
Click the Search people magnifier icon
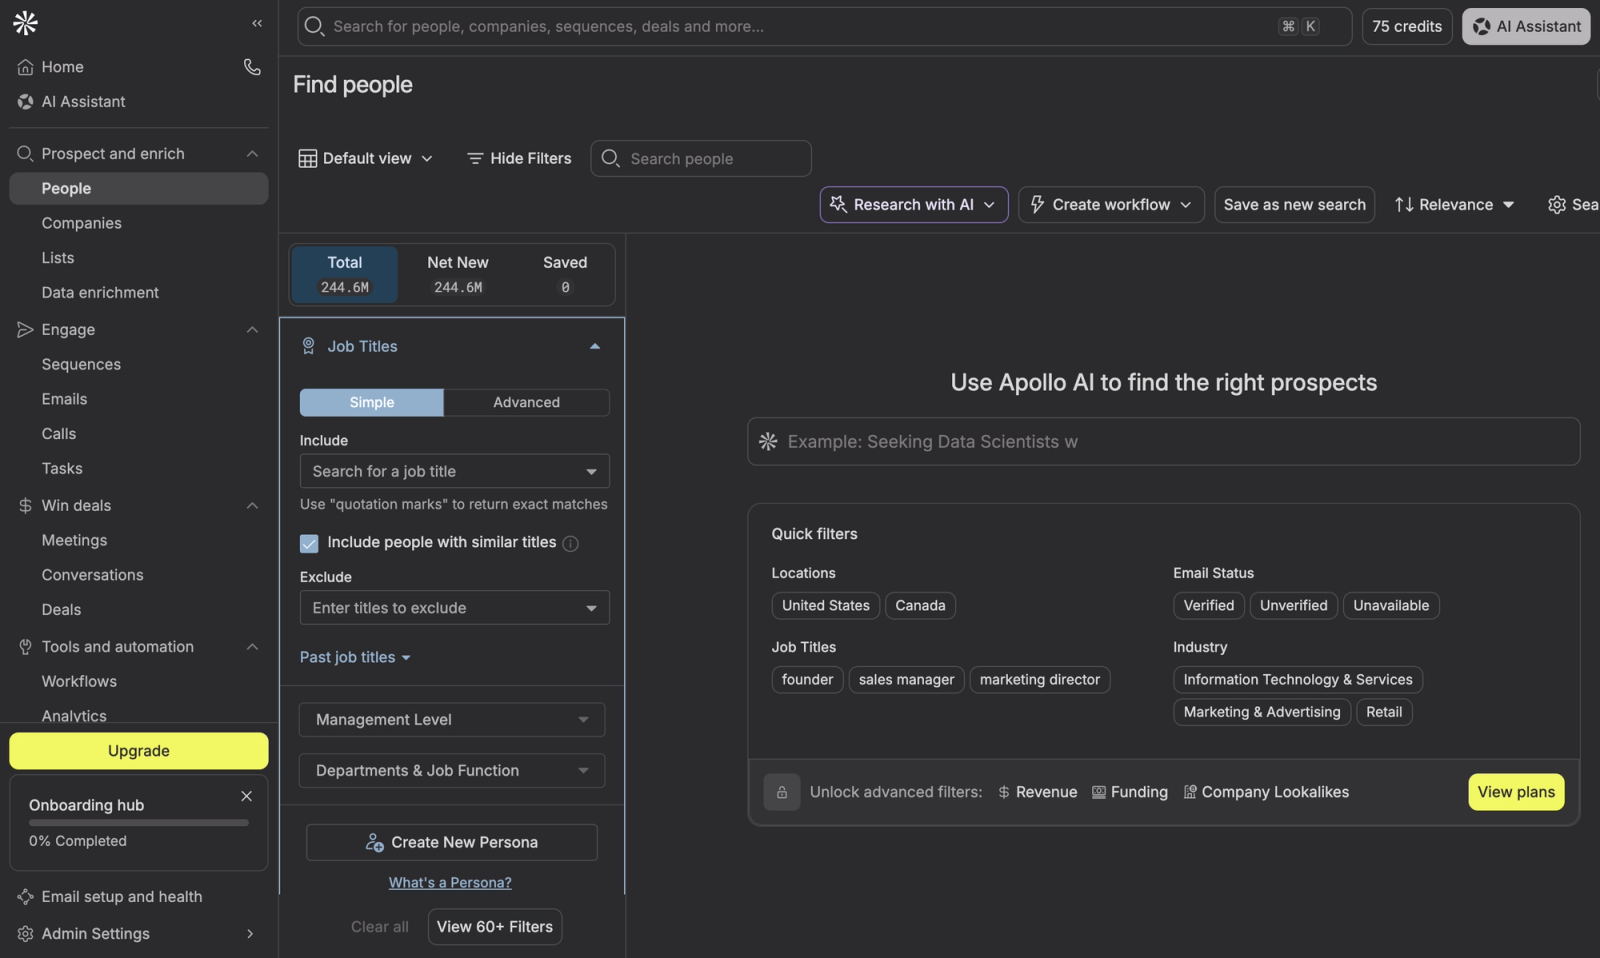611,159
